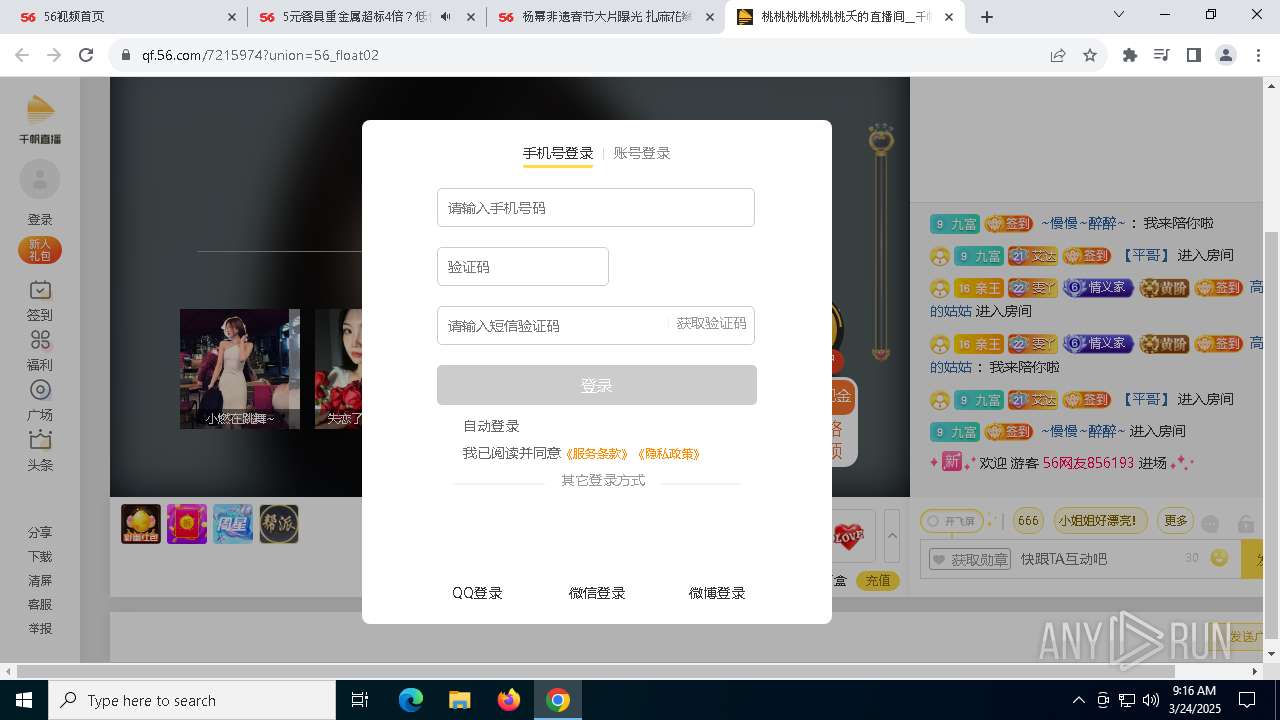The width and height of the screenshot is (1280, 720).
Task: Click 分享 share in sidebar
Action: click(x=40, y=533)
